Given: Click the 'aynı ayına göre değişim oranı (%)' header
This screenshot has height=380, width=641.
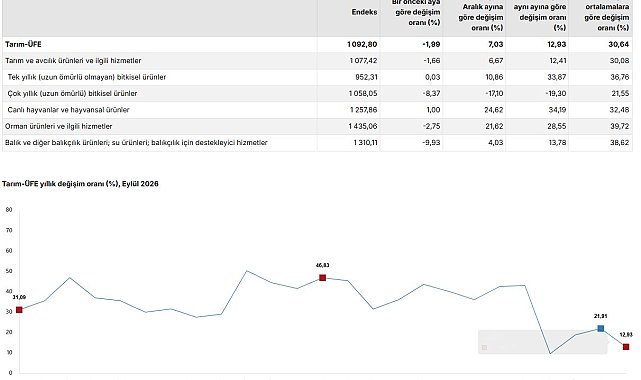Looking at the screenshot, I should coord(540,18).
